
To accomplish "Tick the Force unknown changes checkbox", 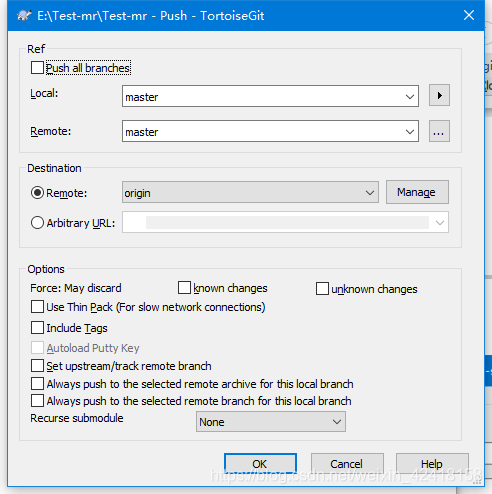I will [322, 289].
